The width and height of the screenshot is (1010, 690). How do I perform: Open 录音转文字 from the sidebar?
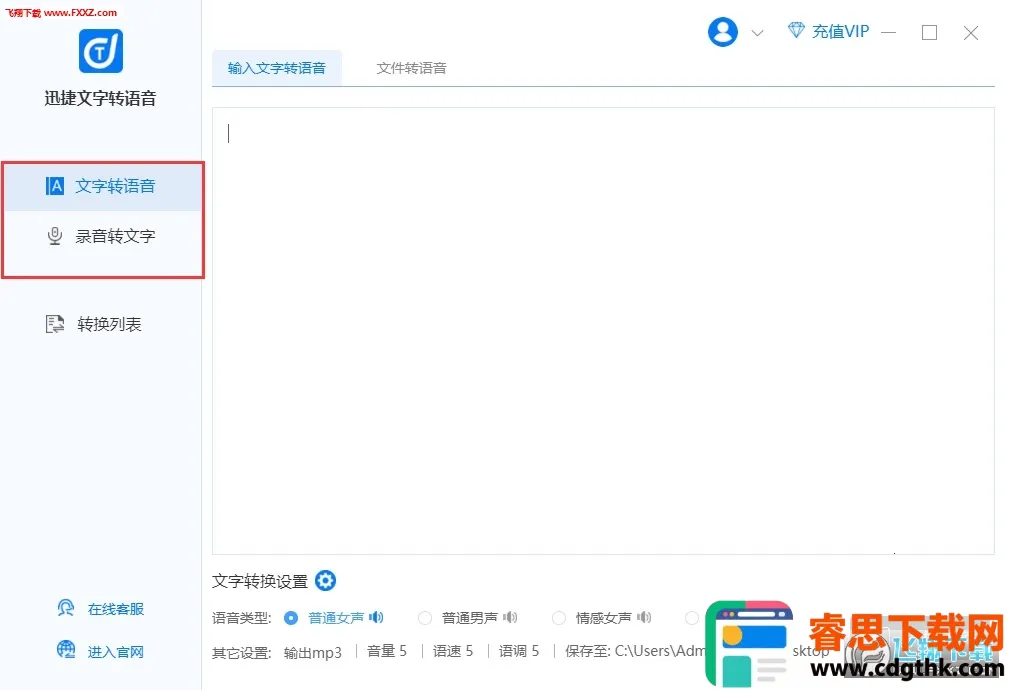pyautogui.click(x=115, y=237)
